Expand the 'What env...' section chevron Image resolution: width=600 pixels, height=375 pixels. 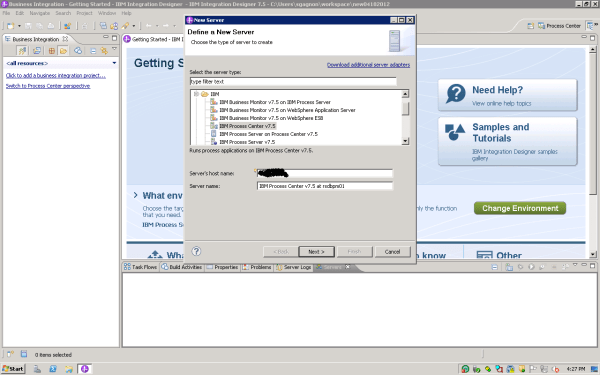tap(135, 195)
